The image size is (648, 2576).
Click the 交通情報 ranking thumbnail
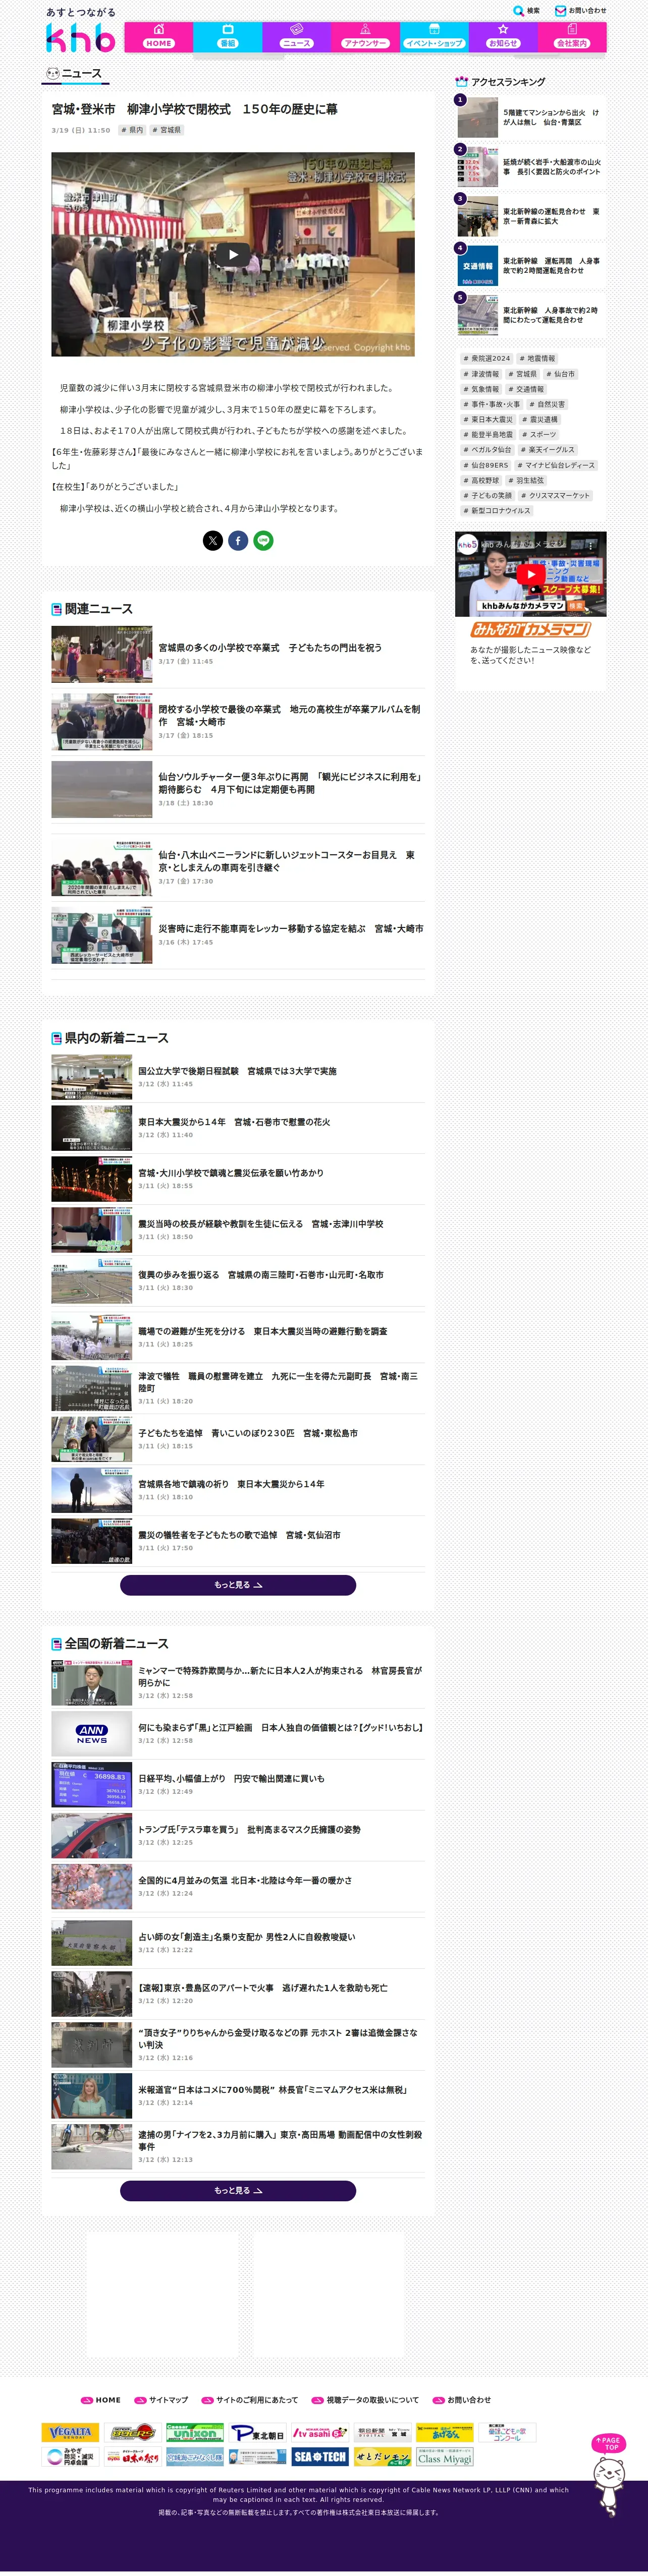[478, 266]
